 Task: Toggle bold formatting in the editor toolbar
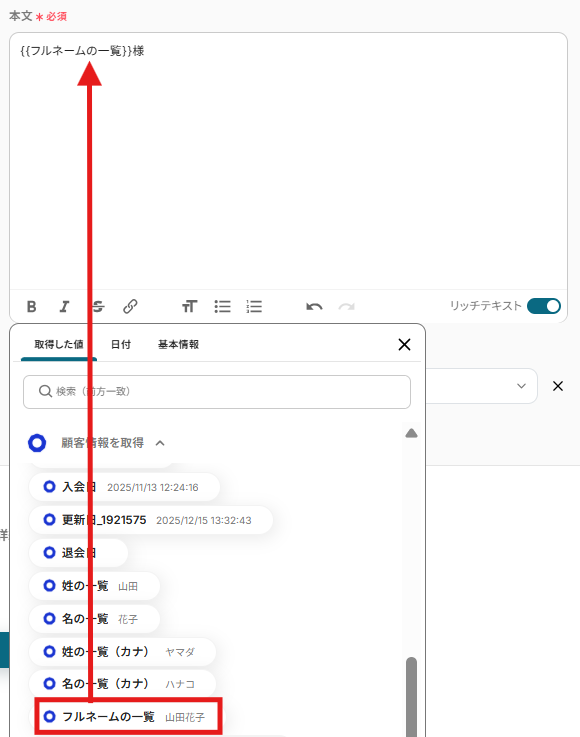31,307
